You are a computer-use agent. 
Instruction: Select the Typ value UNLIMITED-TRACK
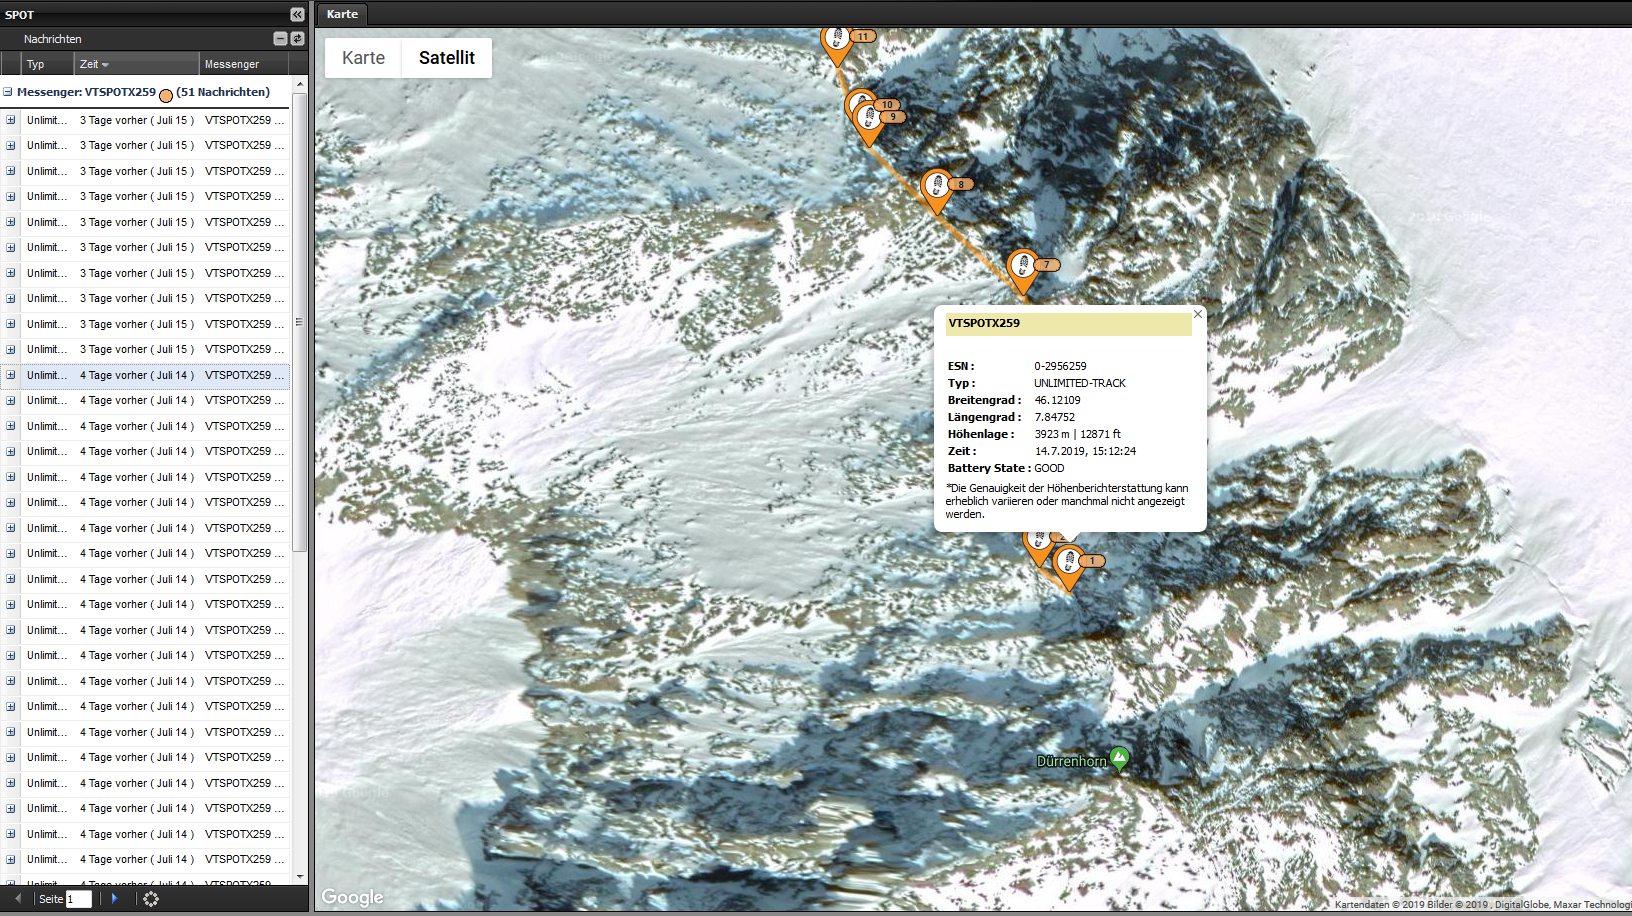click(1080, 383)
